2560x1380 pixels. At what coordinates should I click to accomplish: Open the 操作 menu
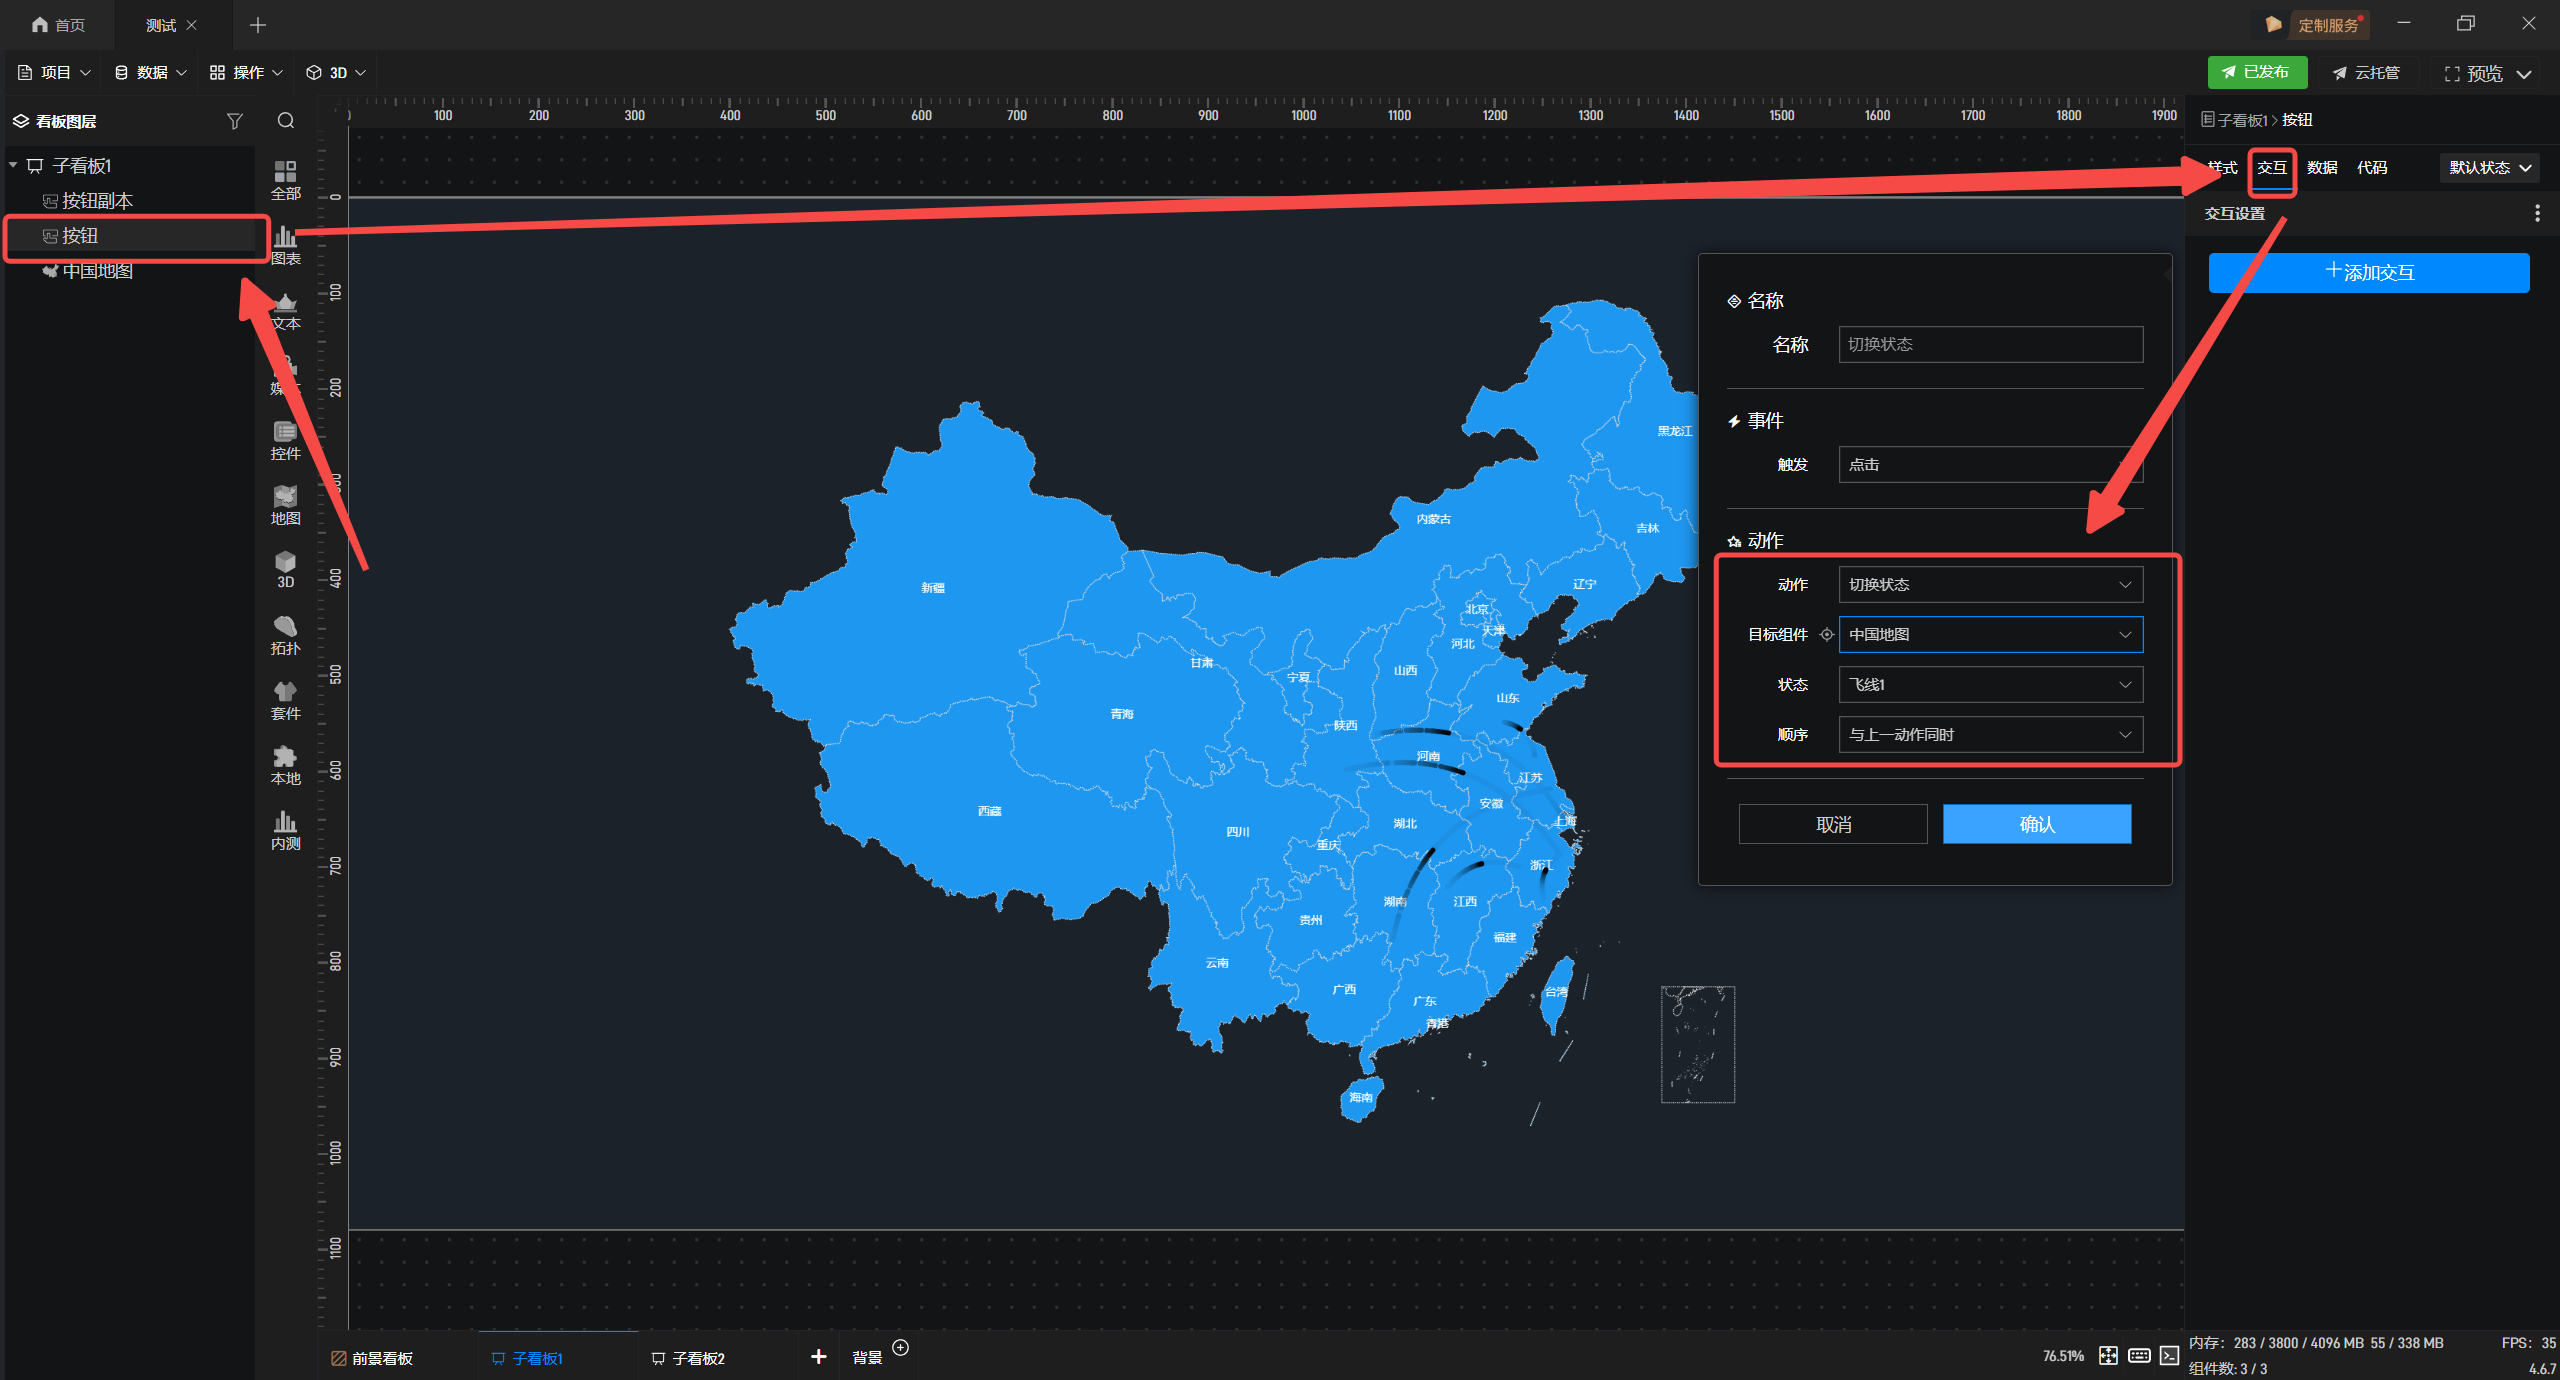pyautogui.click(x=246, y=72)
